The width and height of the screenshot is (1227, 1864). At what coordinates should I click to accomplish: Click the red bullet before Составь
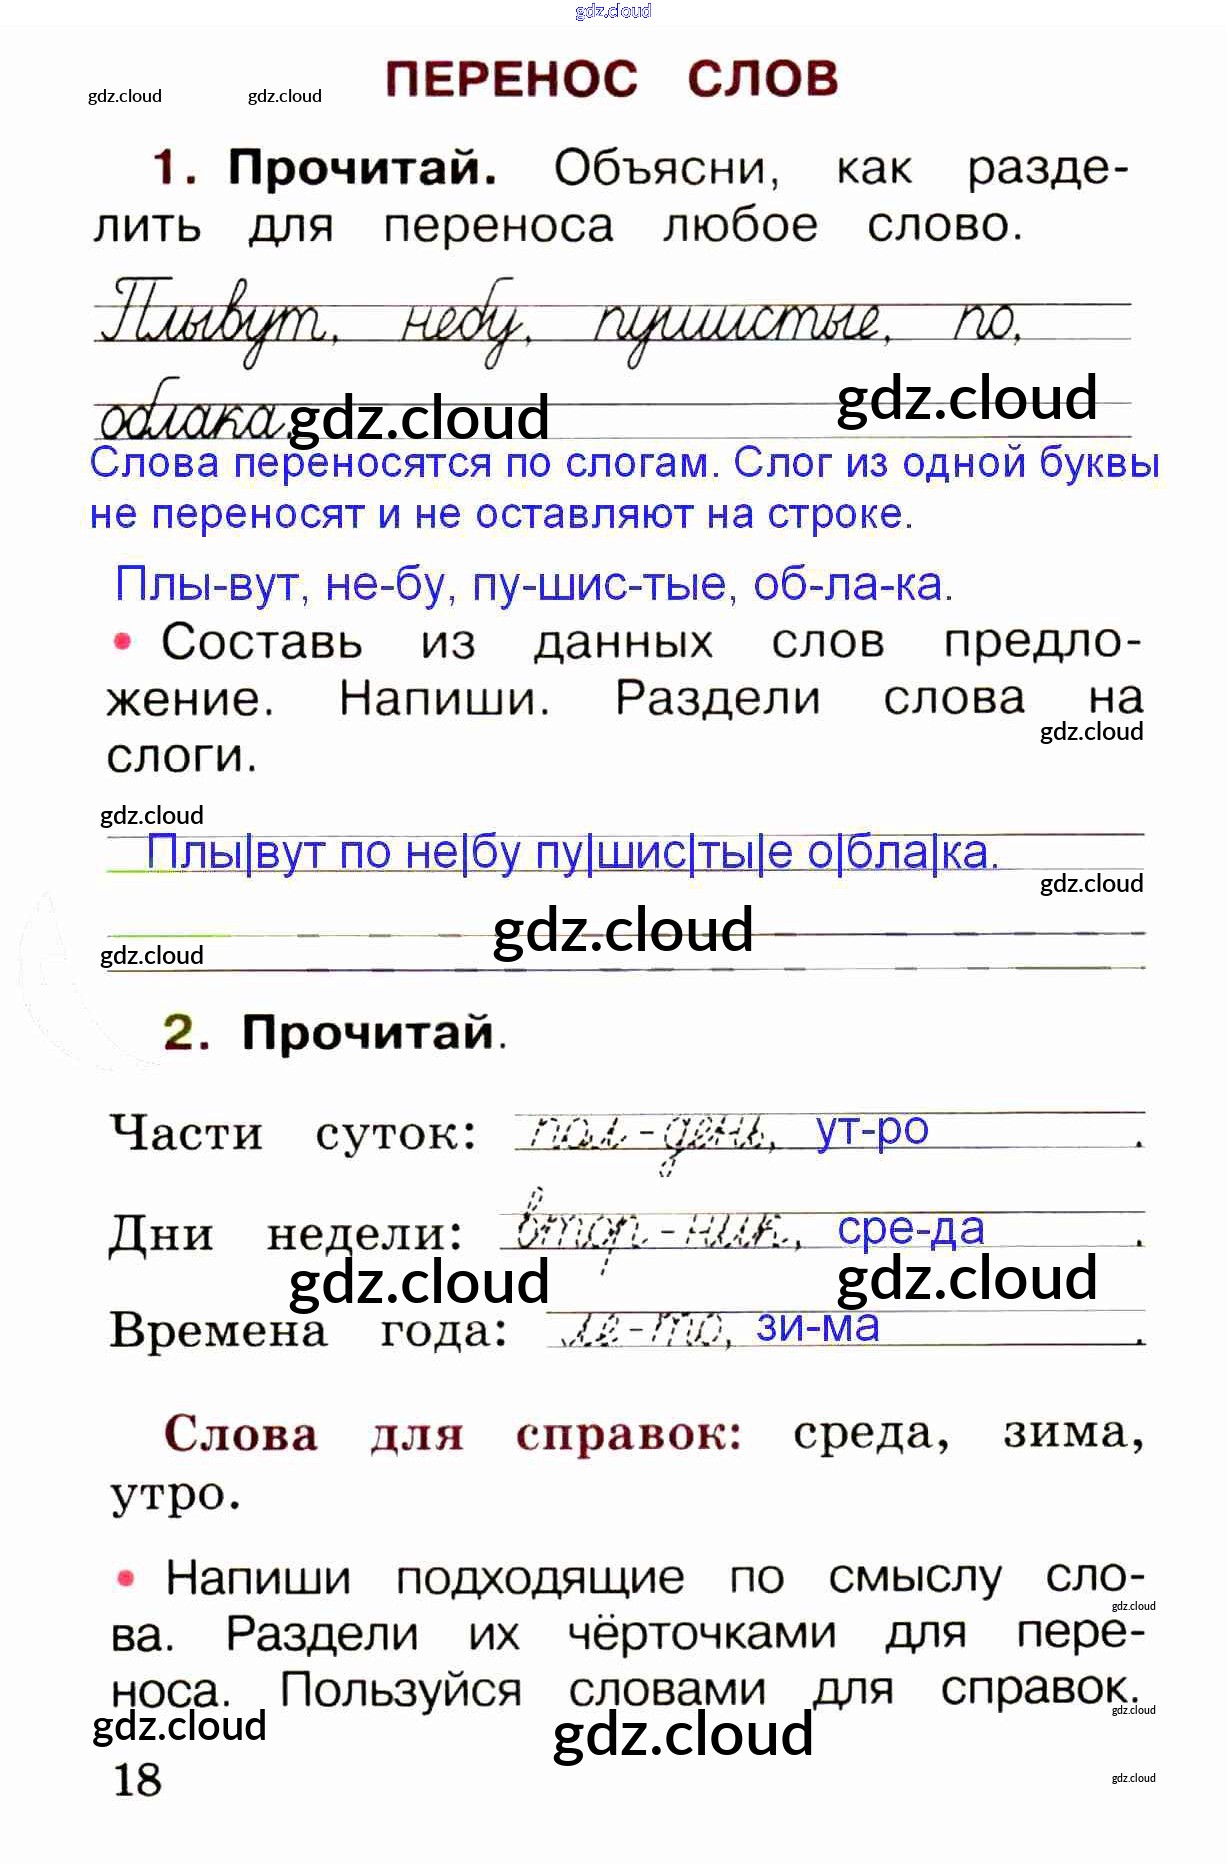123,641
